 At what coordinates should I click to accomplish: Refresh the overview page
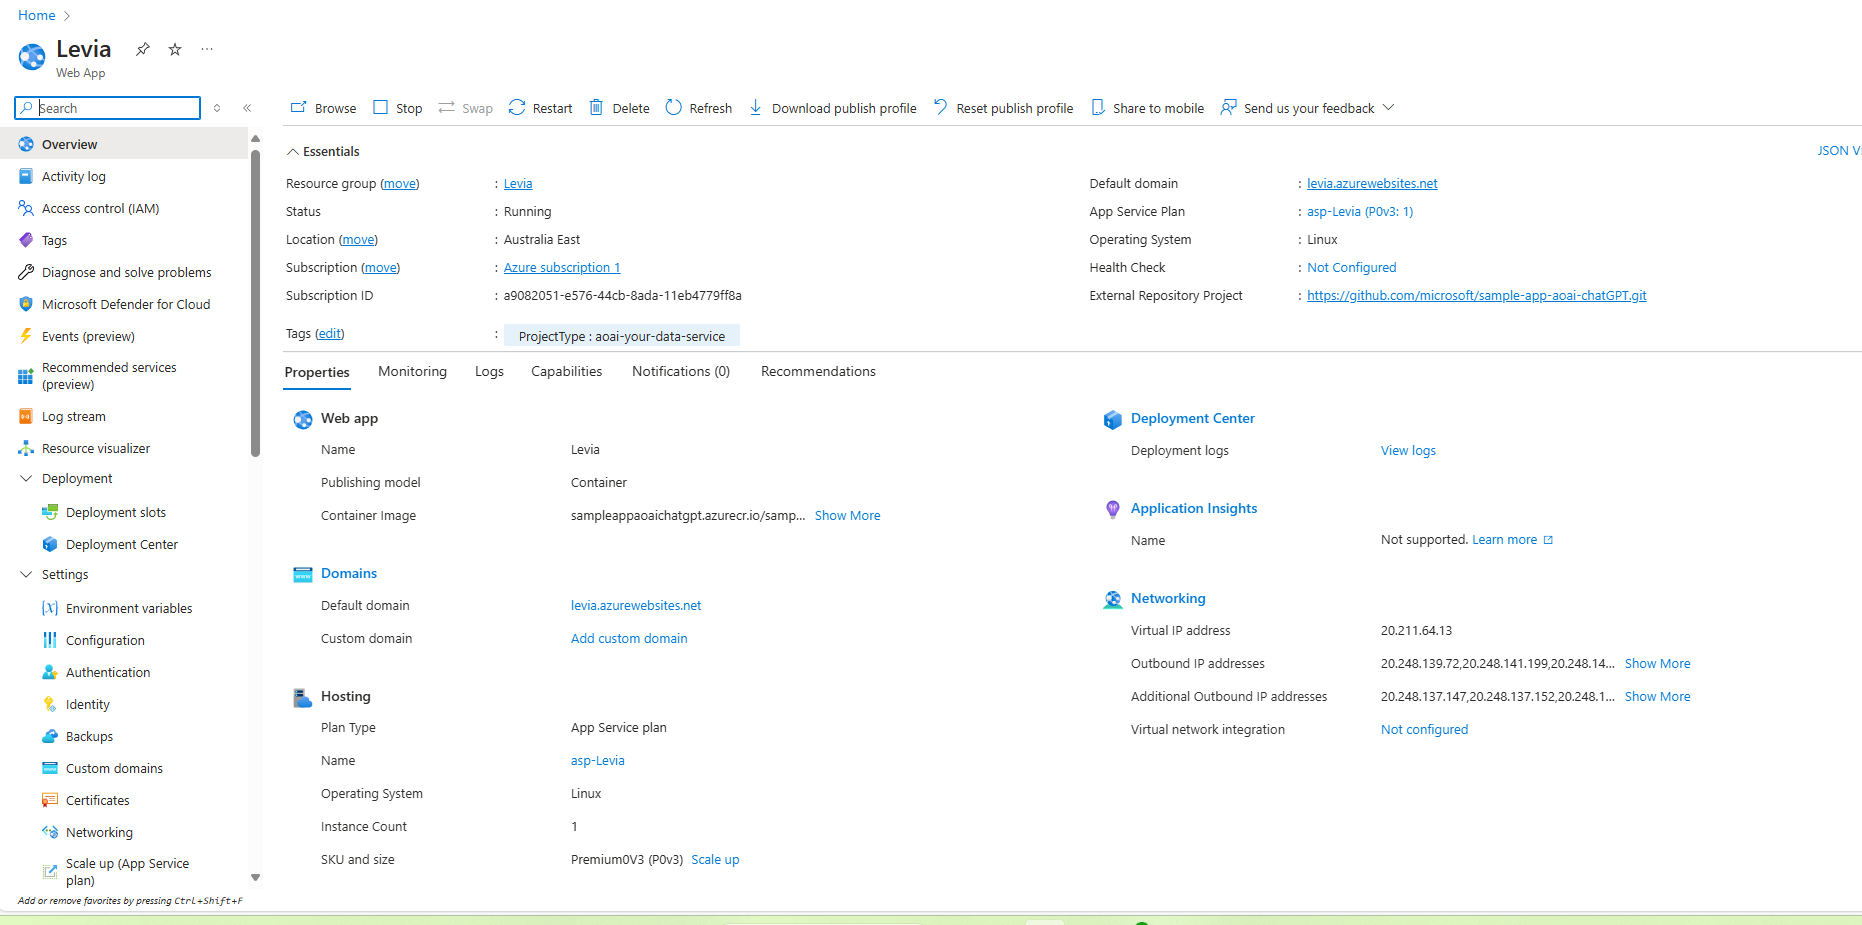pos(698,108)
